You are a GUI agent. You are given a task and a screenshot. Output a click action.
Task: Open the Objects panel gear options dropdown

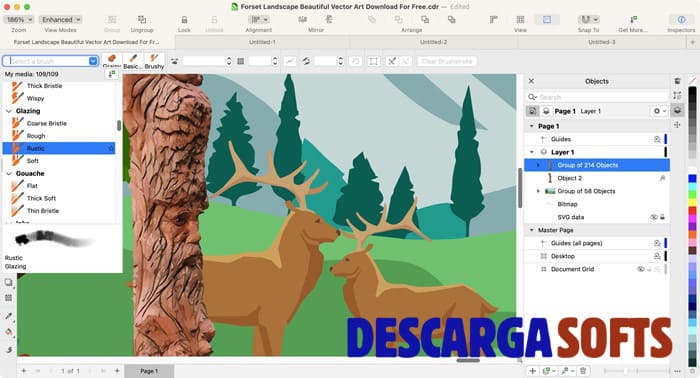[660, 111]
